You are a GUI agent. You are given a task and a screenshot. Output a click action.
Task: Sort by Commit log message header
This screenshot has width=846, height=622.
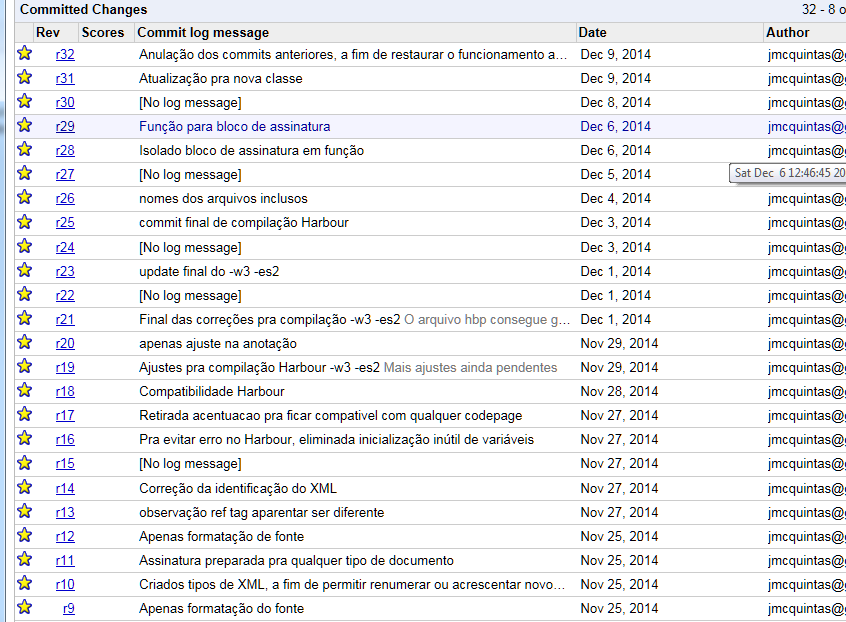(189, 32)
